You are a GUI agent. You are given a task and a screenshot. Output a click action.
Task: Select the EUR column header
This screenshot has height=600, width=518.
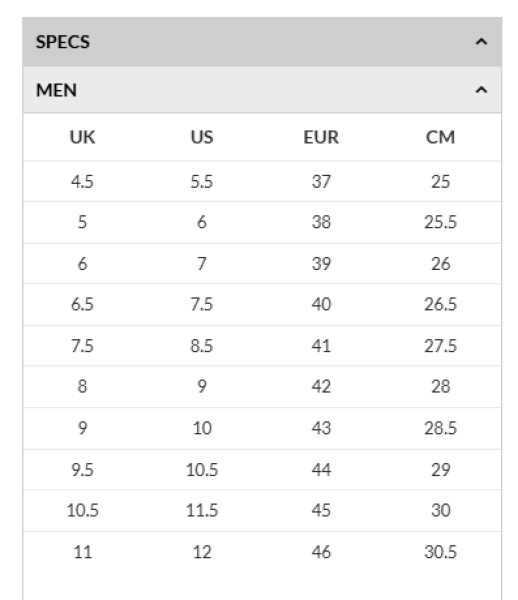[321, 137]
